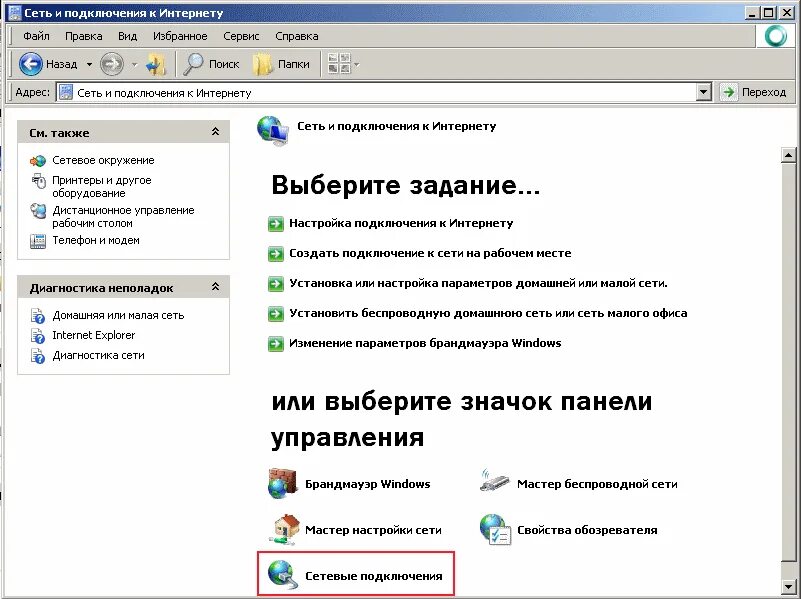The width and height of the screenshot is (801, 599).
Task: Click the Дистанционное управление icon
Action: click(38, 210)
